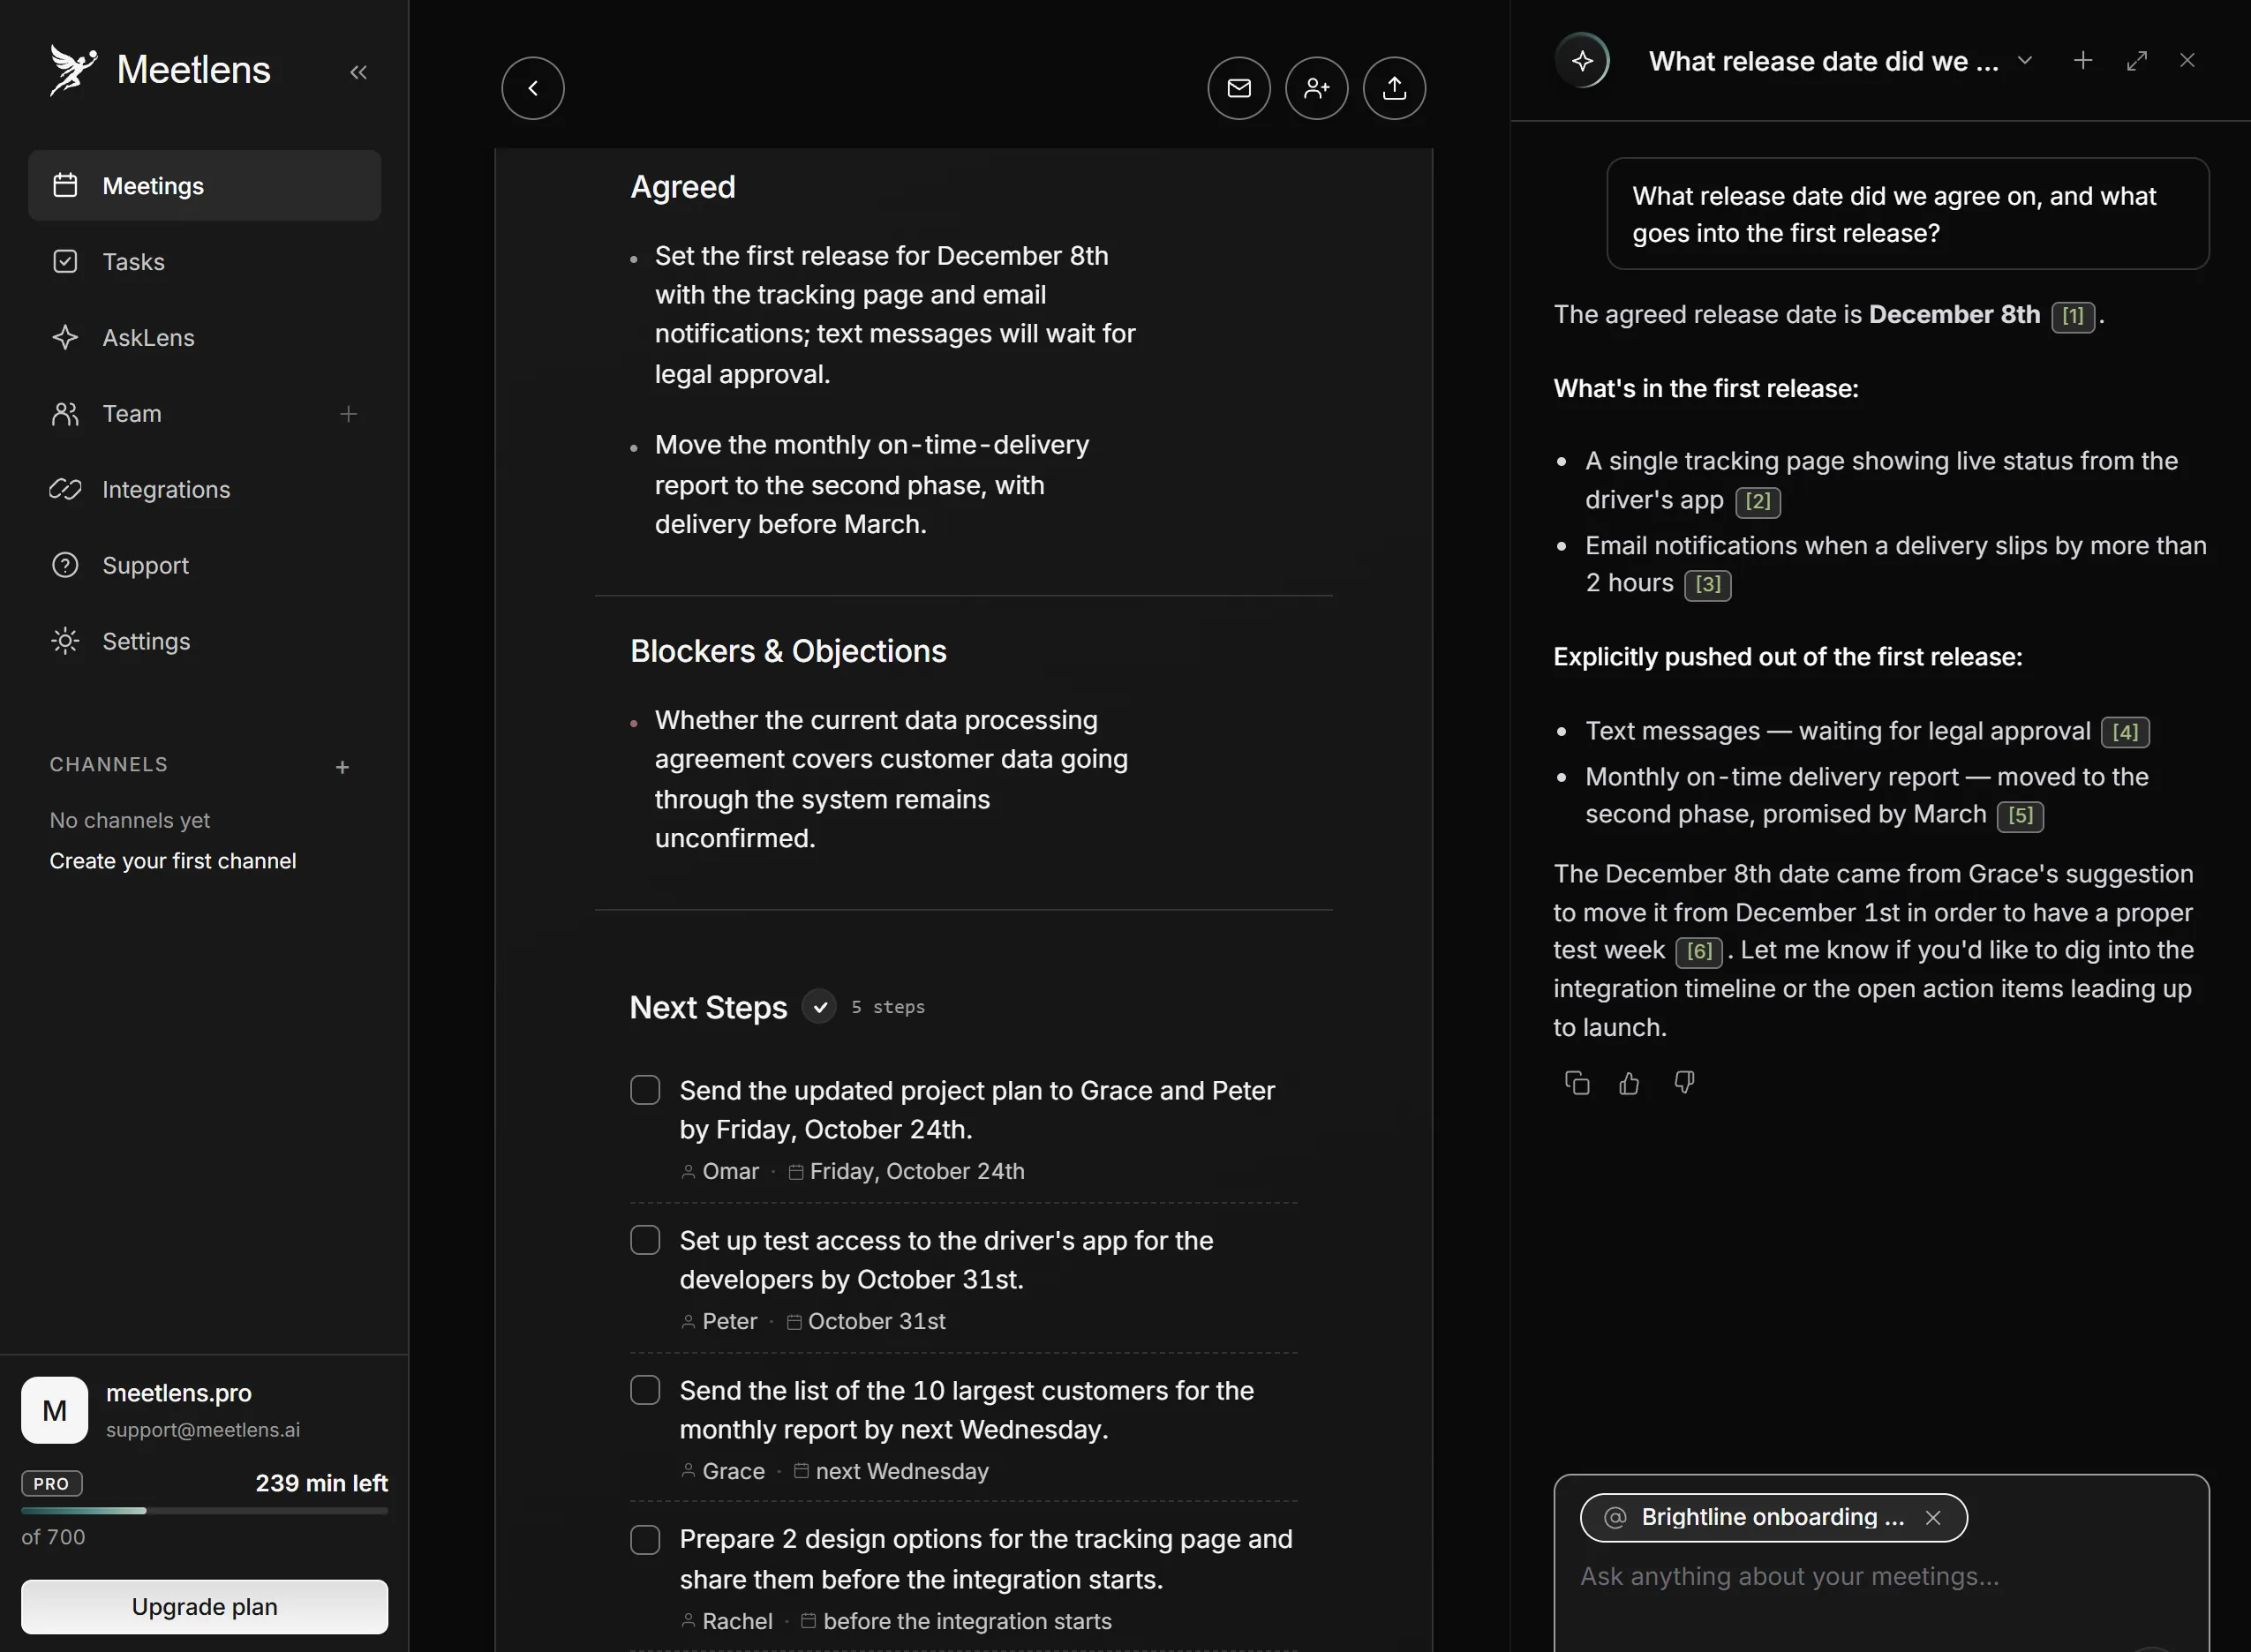Check the 'Prepare 2 design options' step
This screenshot has width=2251, height=1652.
pos(645,1539)
